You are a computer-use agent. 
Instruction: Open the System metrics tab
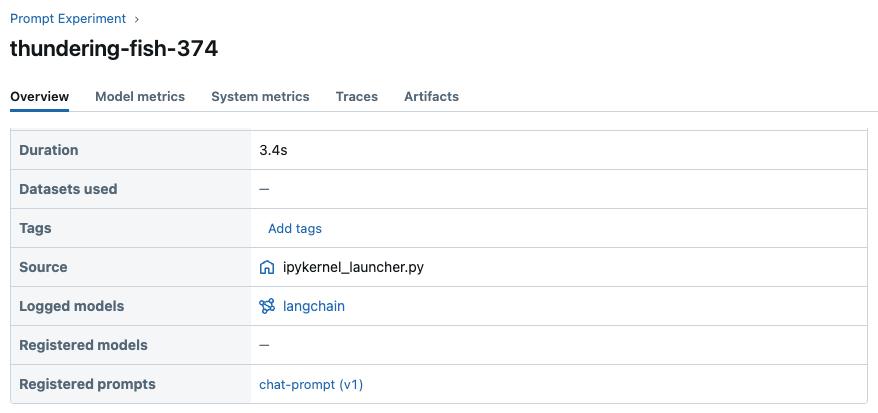point(260,97)
